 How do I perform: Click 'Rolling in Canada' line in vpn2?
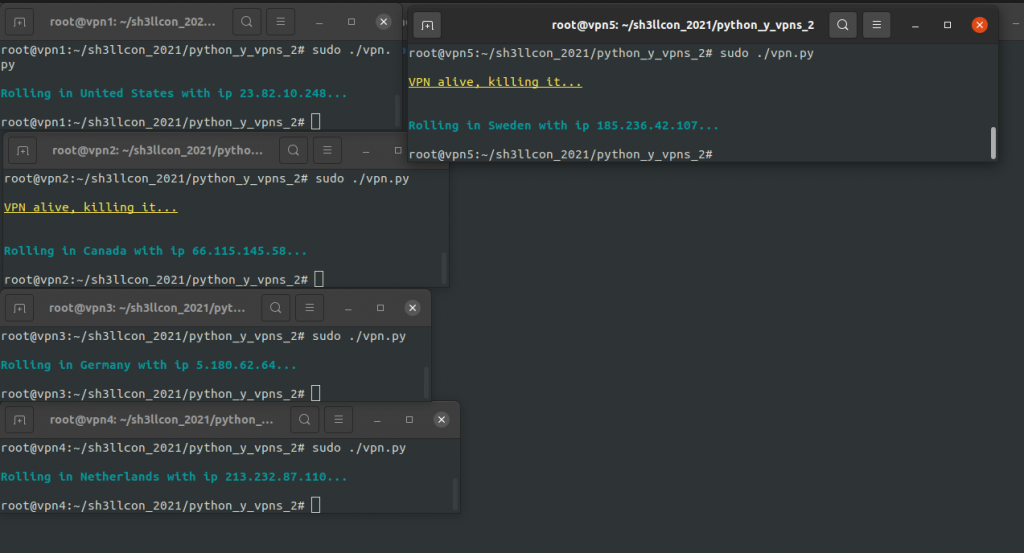[155, 251]
